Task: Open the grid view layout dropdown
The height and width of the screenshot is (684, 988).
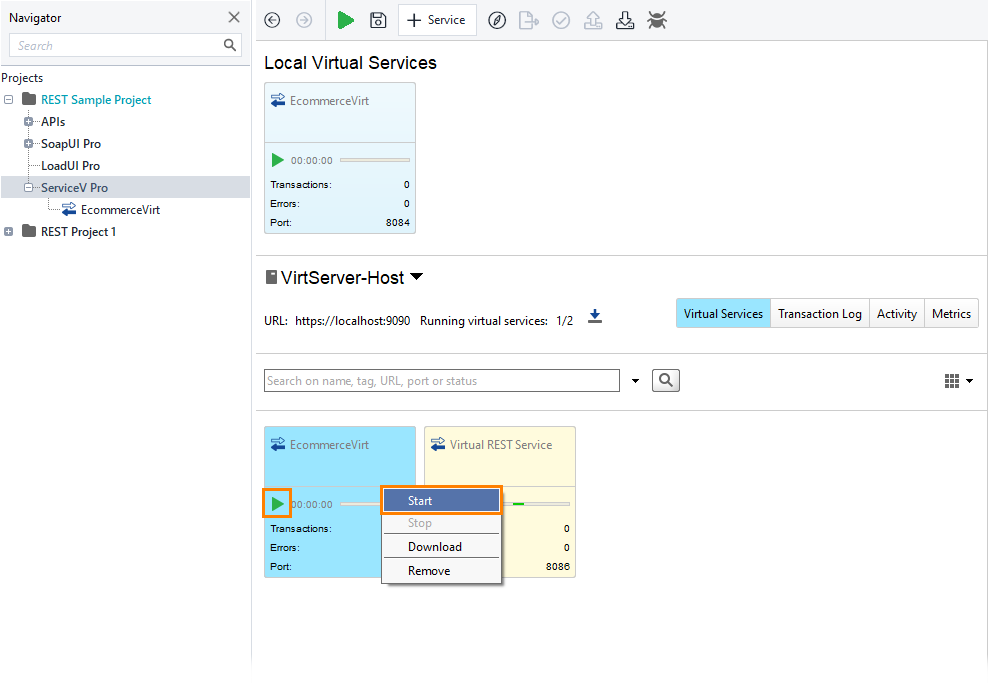Action: click(x=959, y=380)
